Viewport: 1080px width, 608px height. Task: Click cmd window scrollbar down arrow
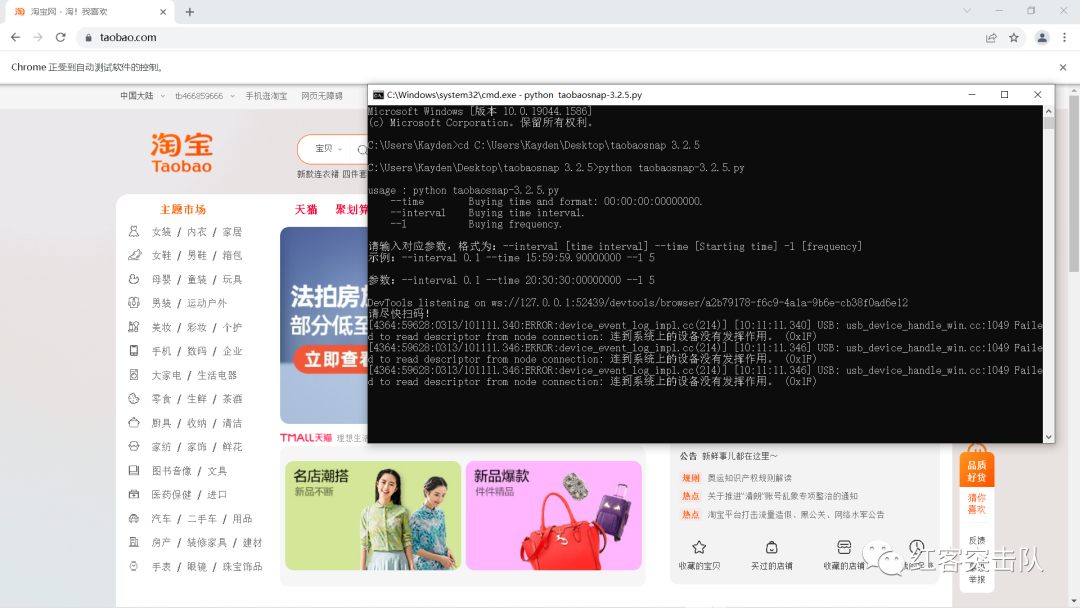click(1048, 437)
